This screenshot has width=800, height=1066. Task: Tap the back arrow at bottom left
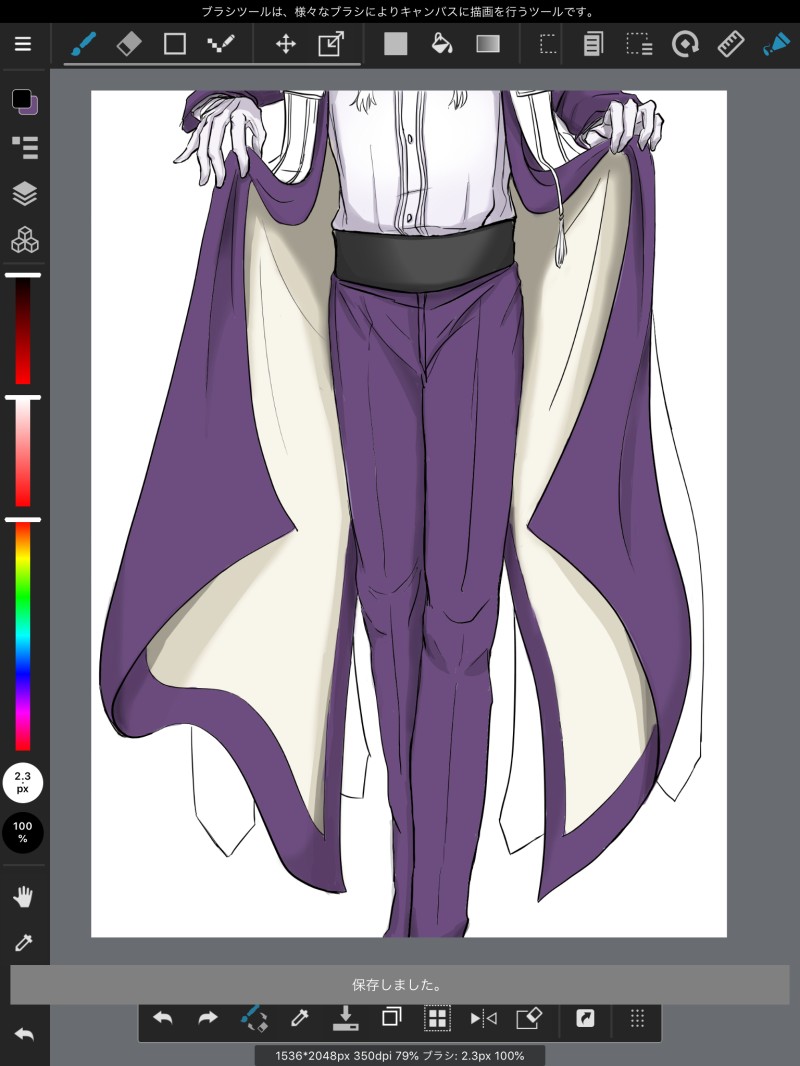24,1035
